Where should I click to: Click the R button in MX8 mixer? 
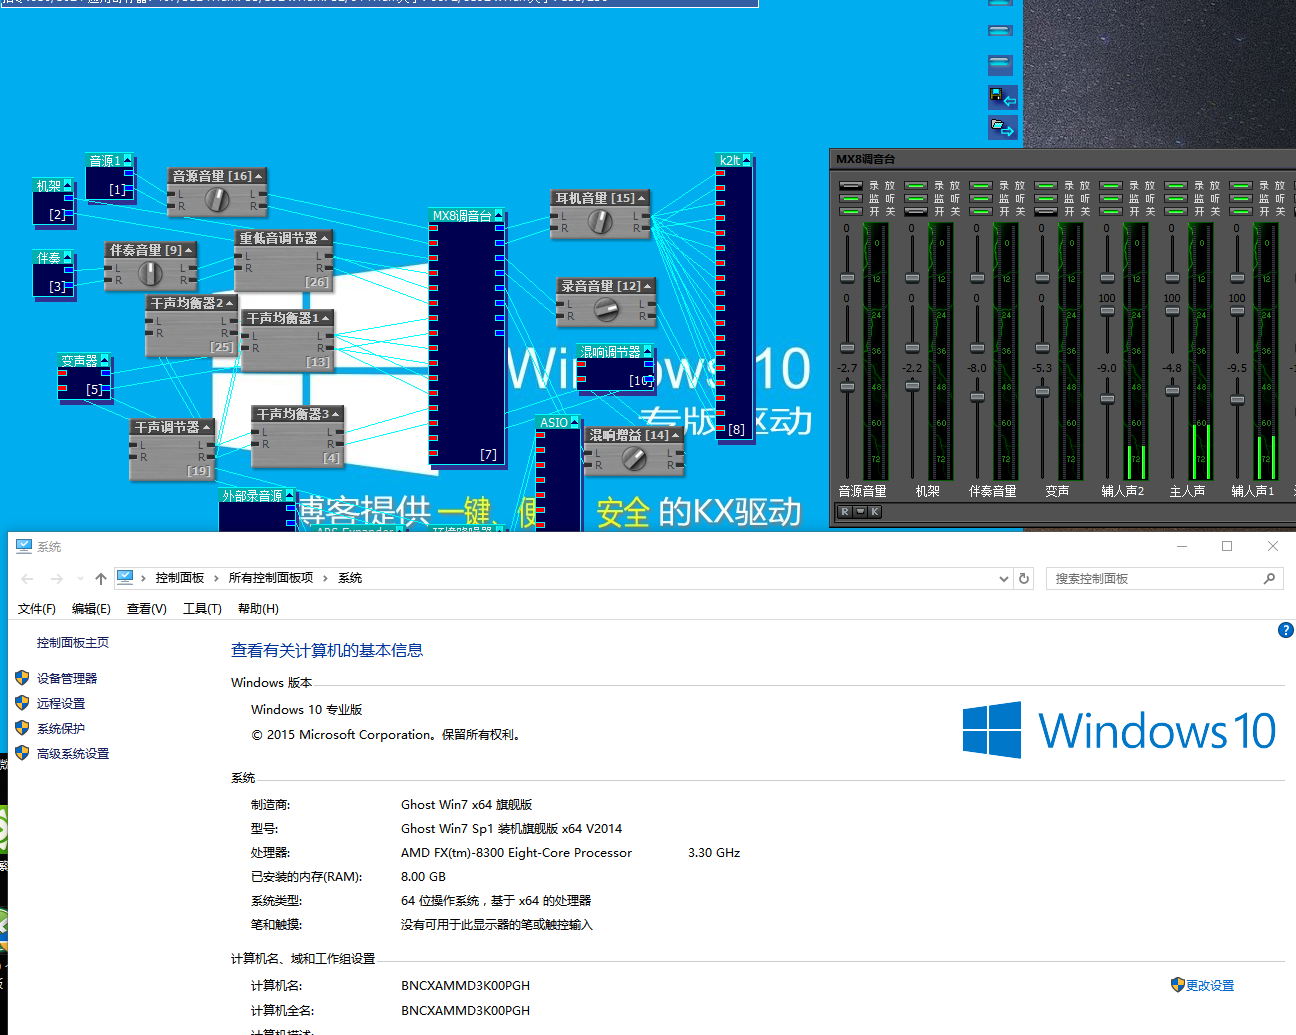coord(845,512)
